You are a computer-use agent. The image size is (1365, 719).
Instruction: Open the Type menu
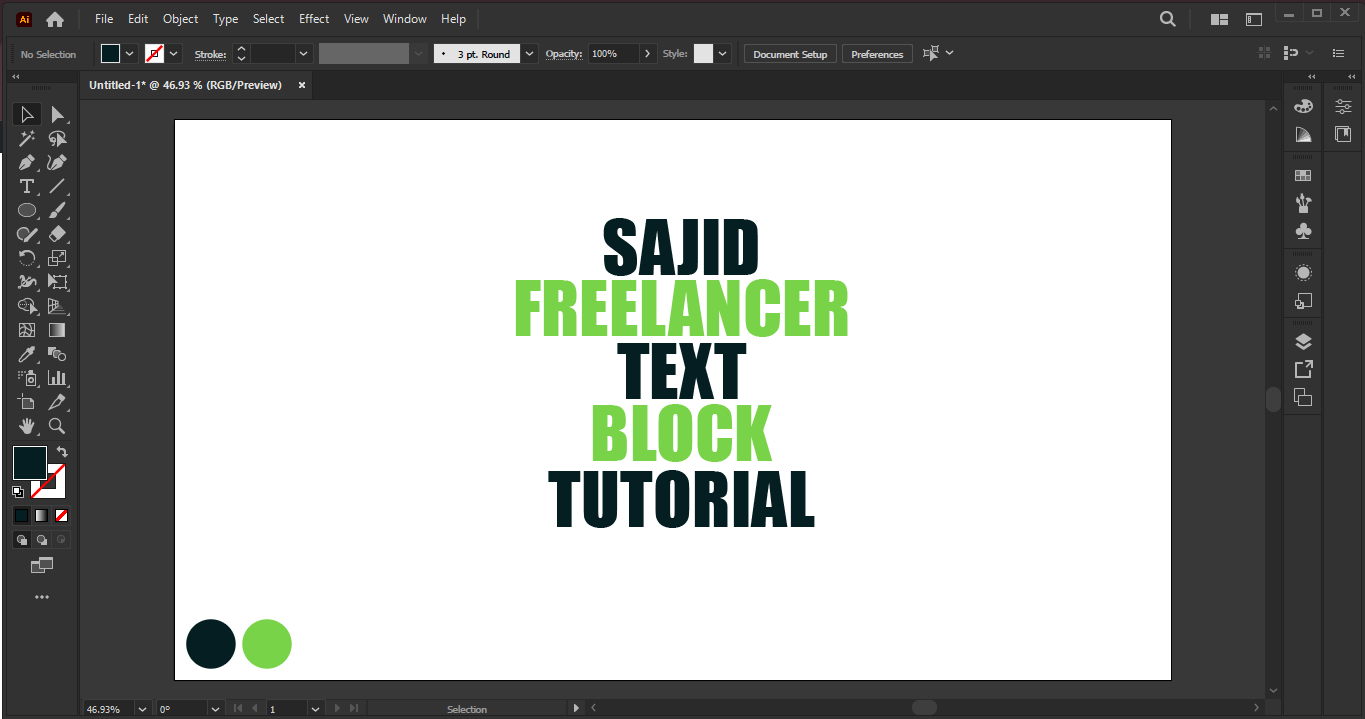226,19
